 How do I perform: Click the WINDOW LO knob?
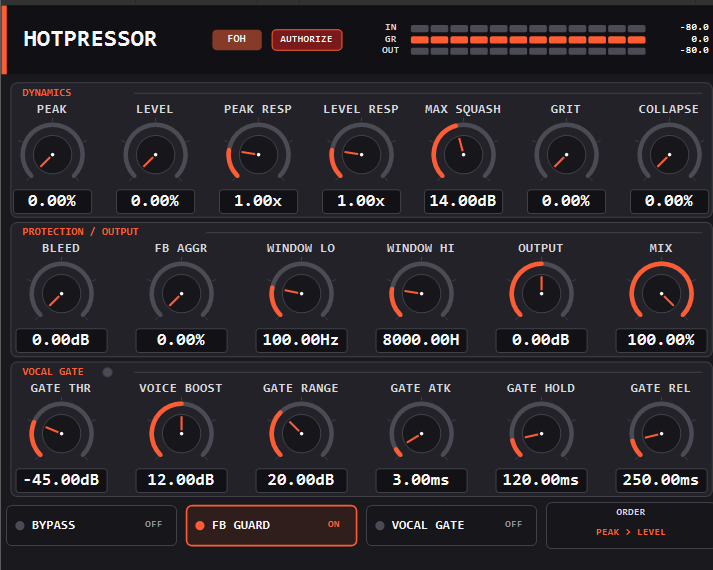pyautogui.click(x=301, y=294)
